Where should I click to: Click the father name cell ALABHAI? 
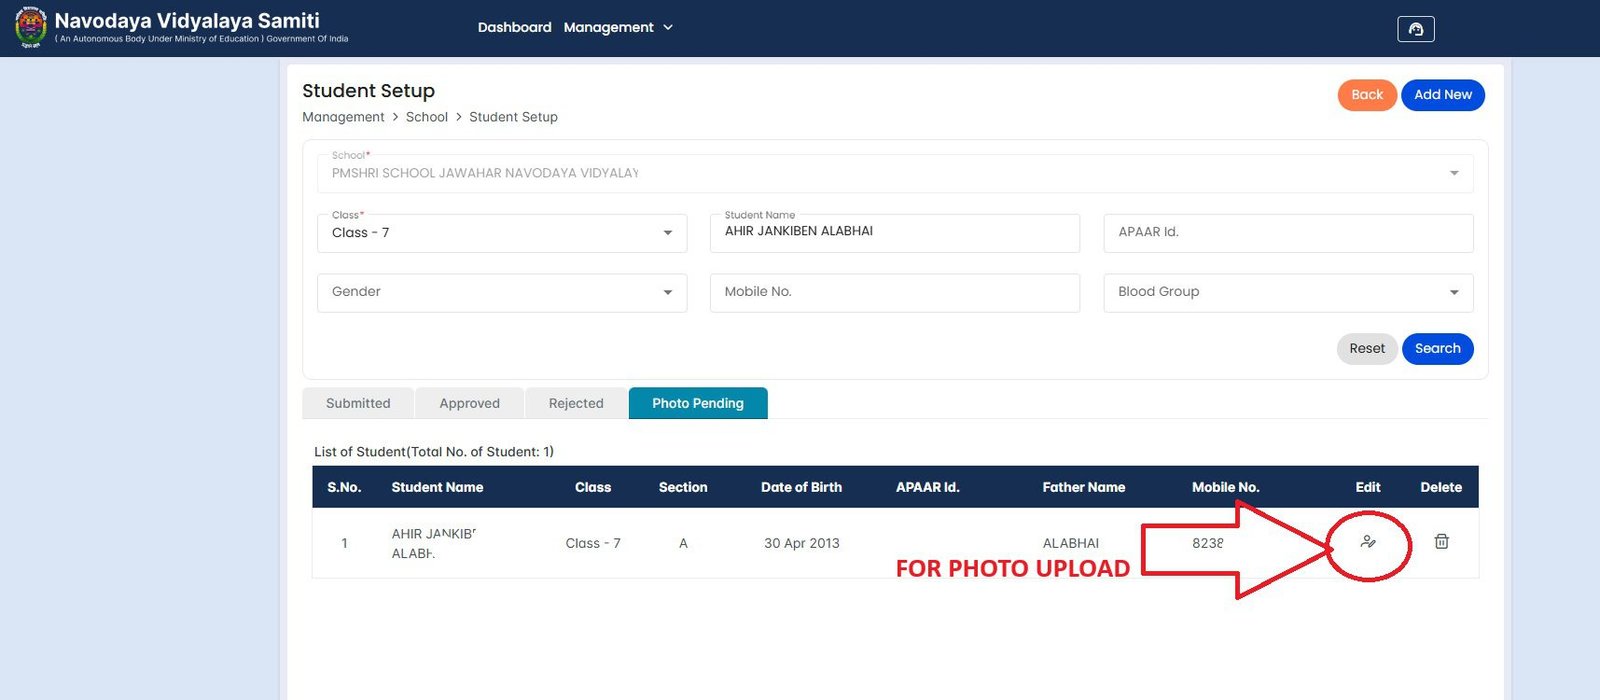1071,544
